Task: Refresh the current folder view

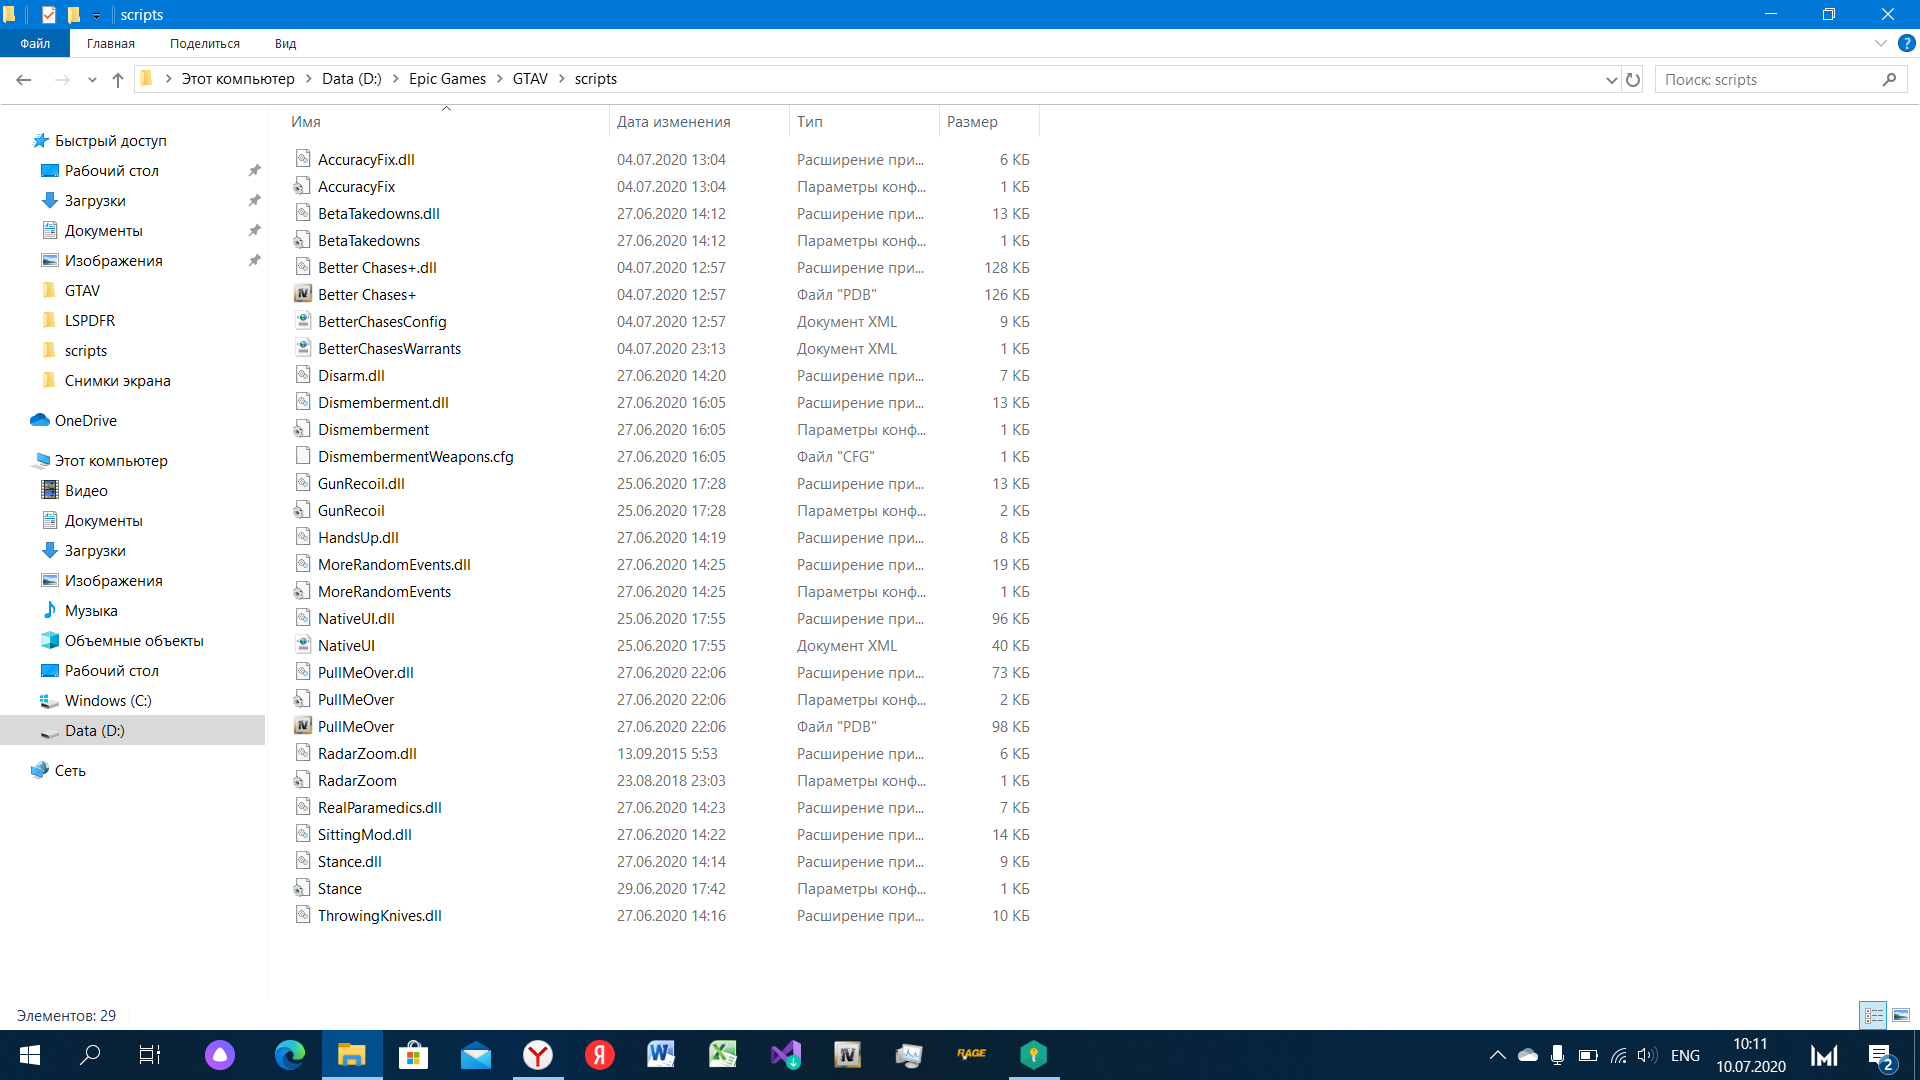Action: coord(1633,79)
